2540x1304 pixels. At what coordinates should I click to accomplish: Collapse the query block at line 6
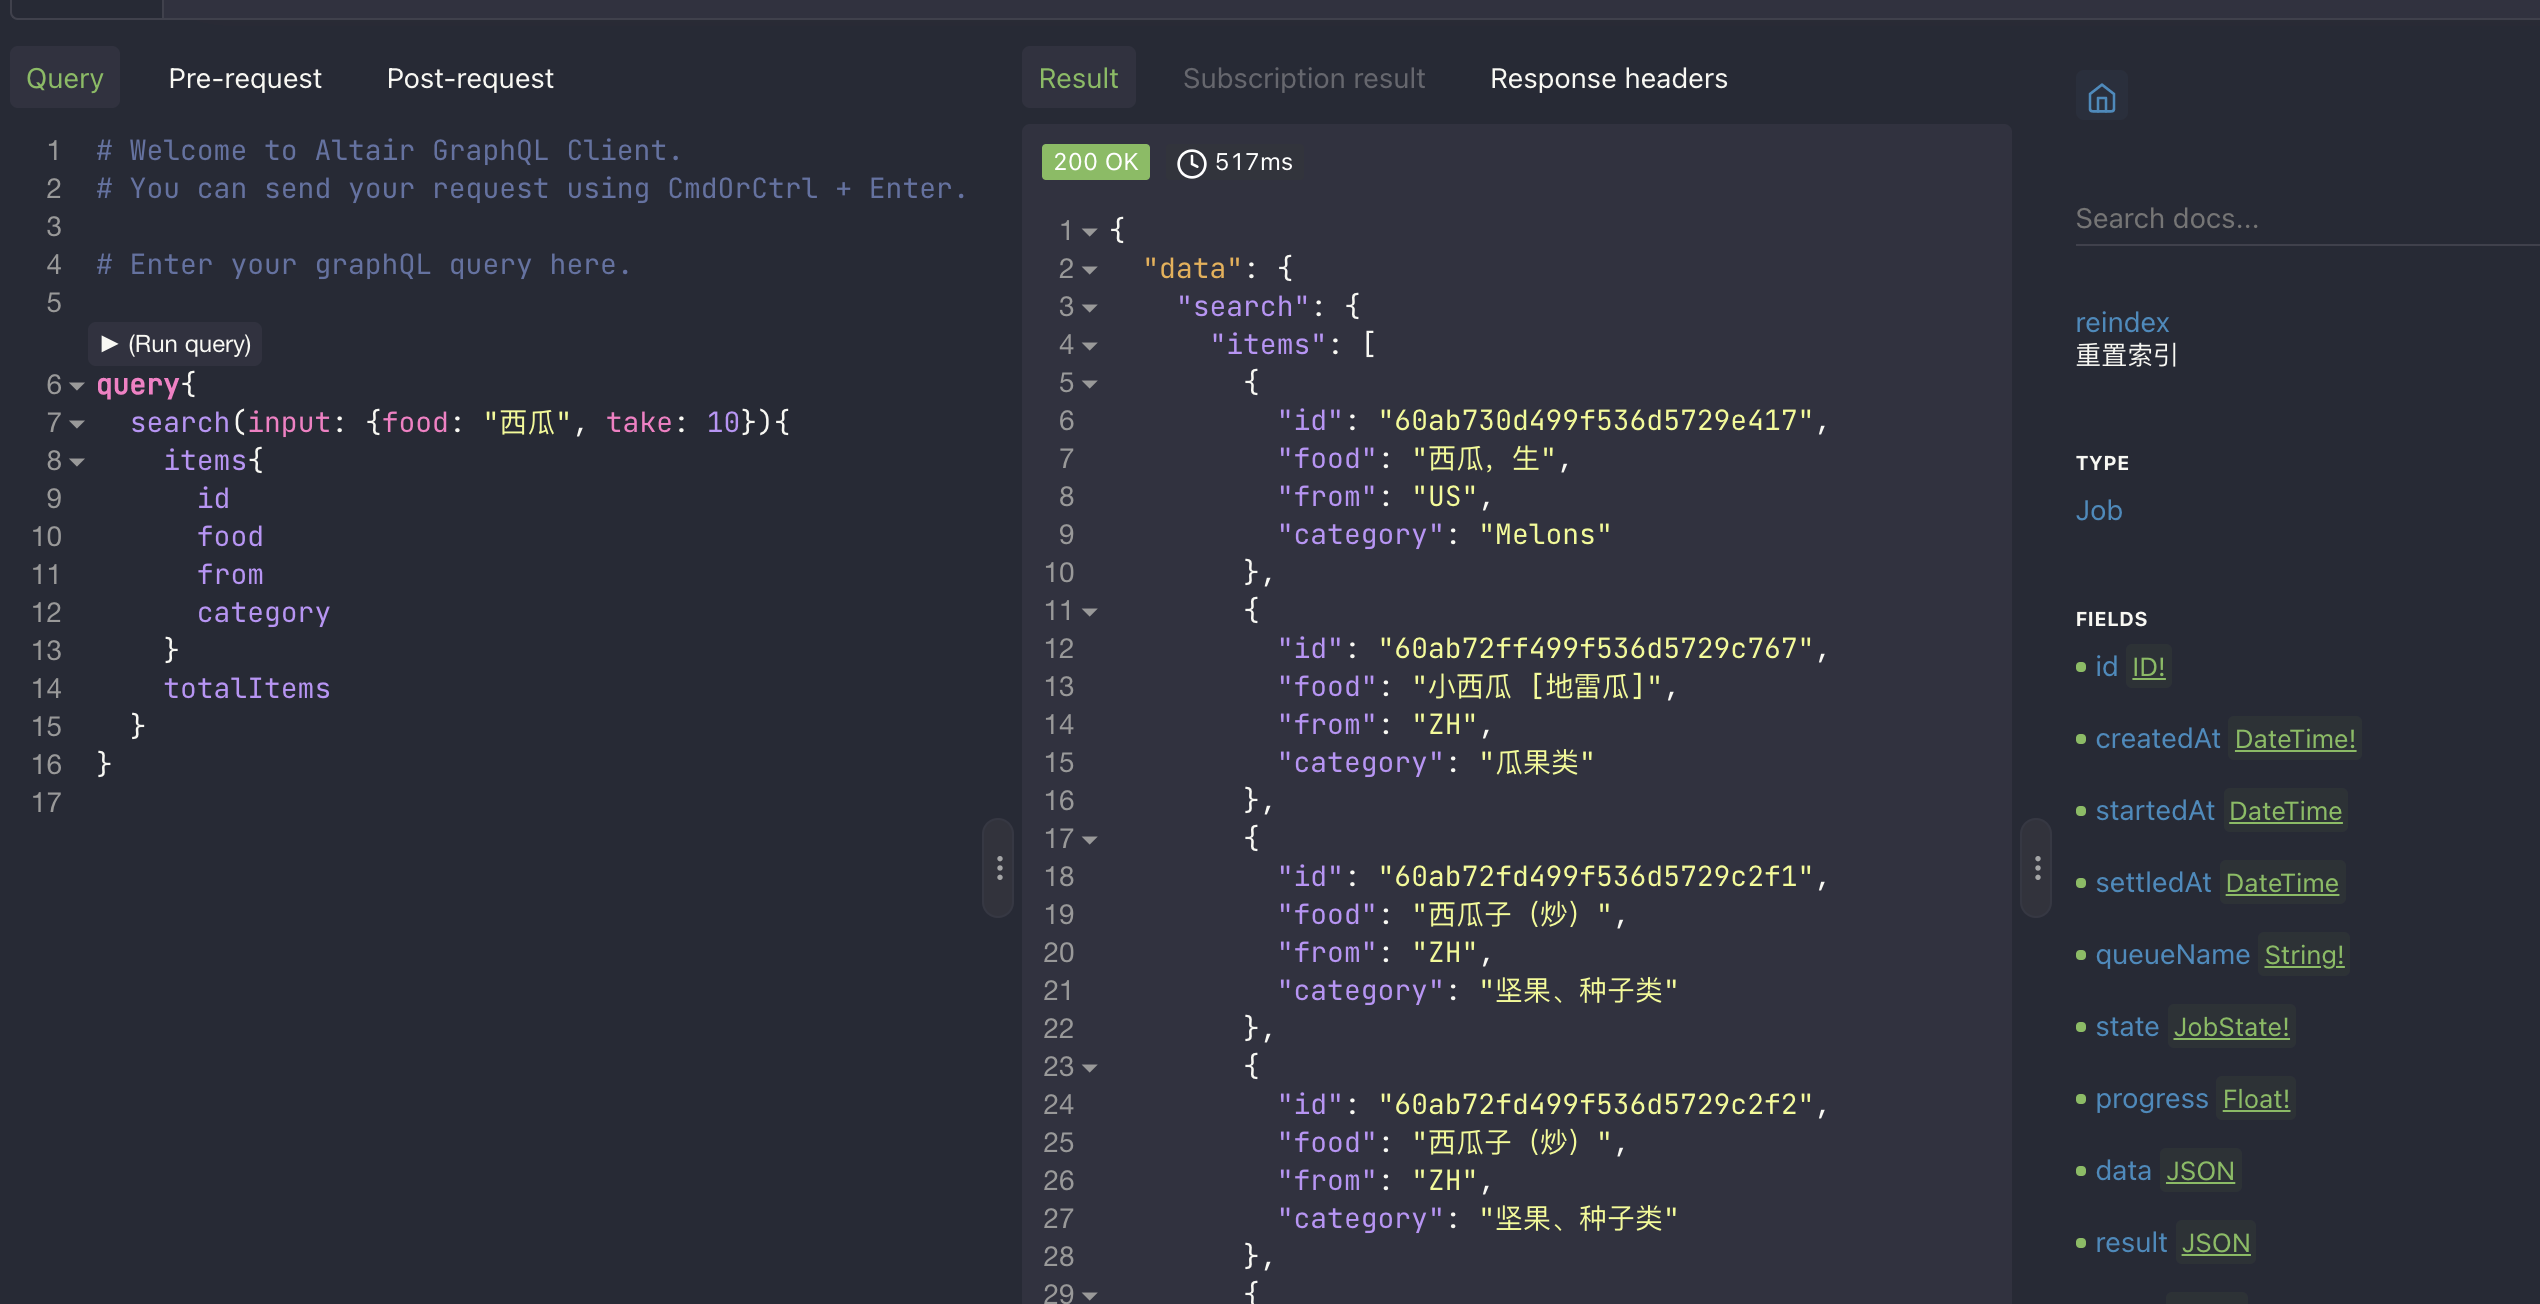pyautogui.click(x=77, y=386)
